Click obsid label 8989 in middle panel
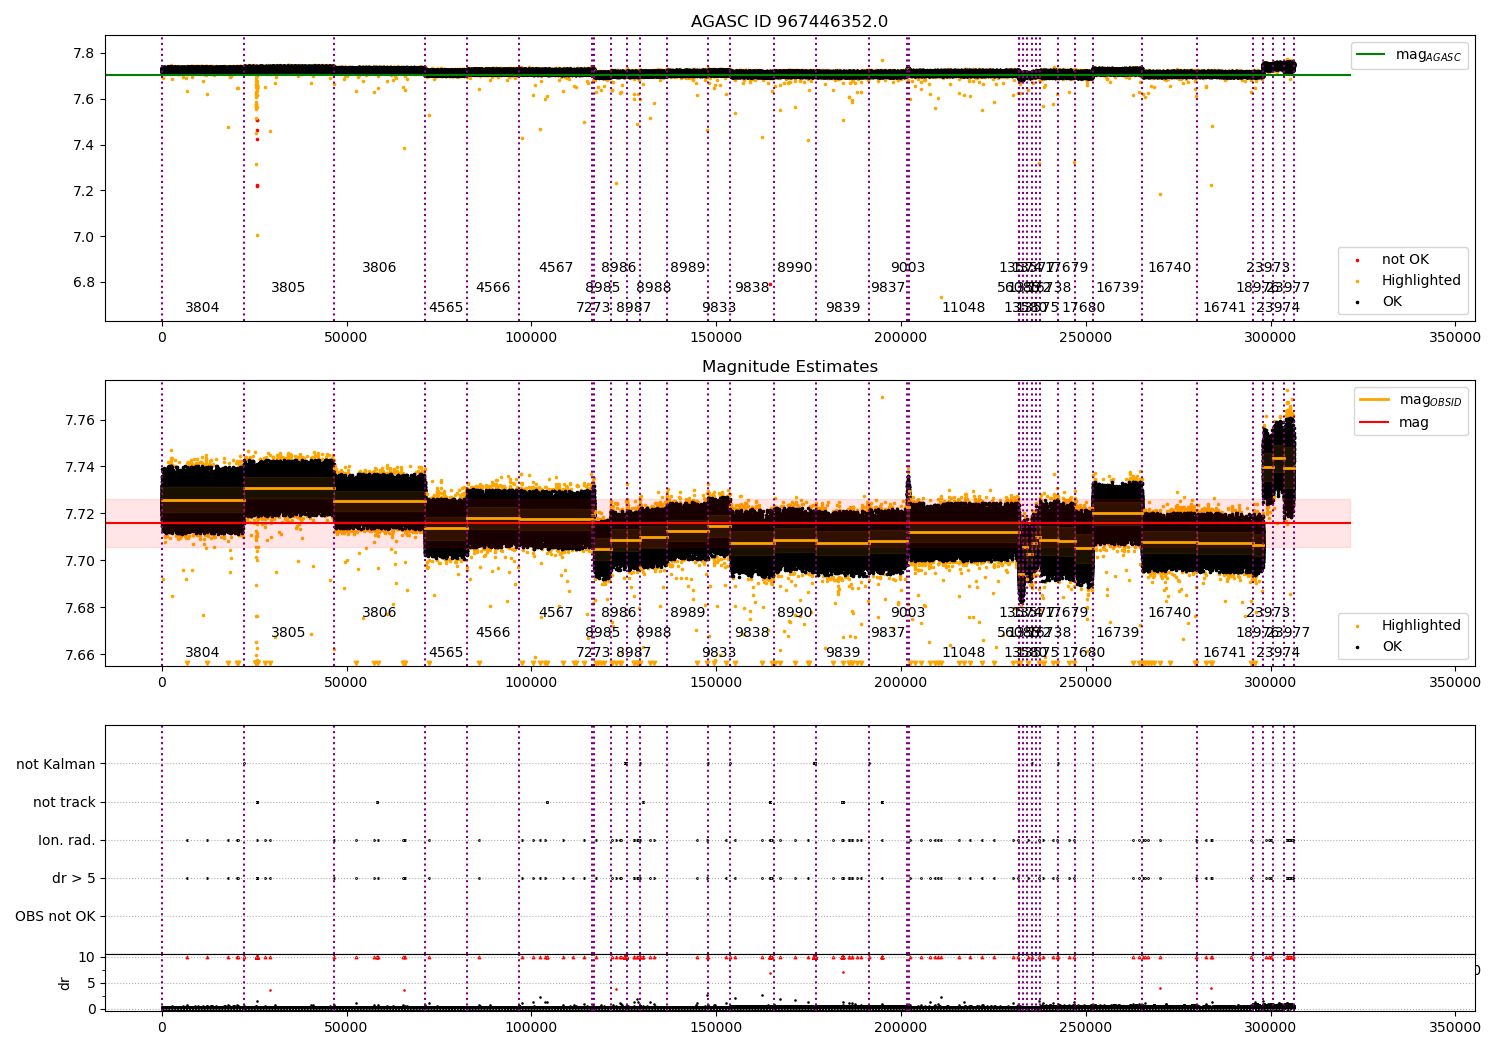The width and height of the screenshot is (1500, 1050). pos(688,613)
